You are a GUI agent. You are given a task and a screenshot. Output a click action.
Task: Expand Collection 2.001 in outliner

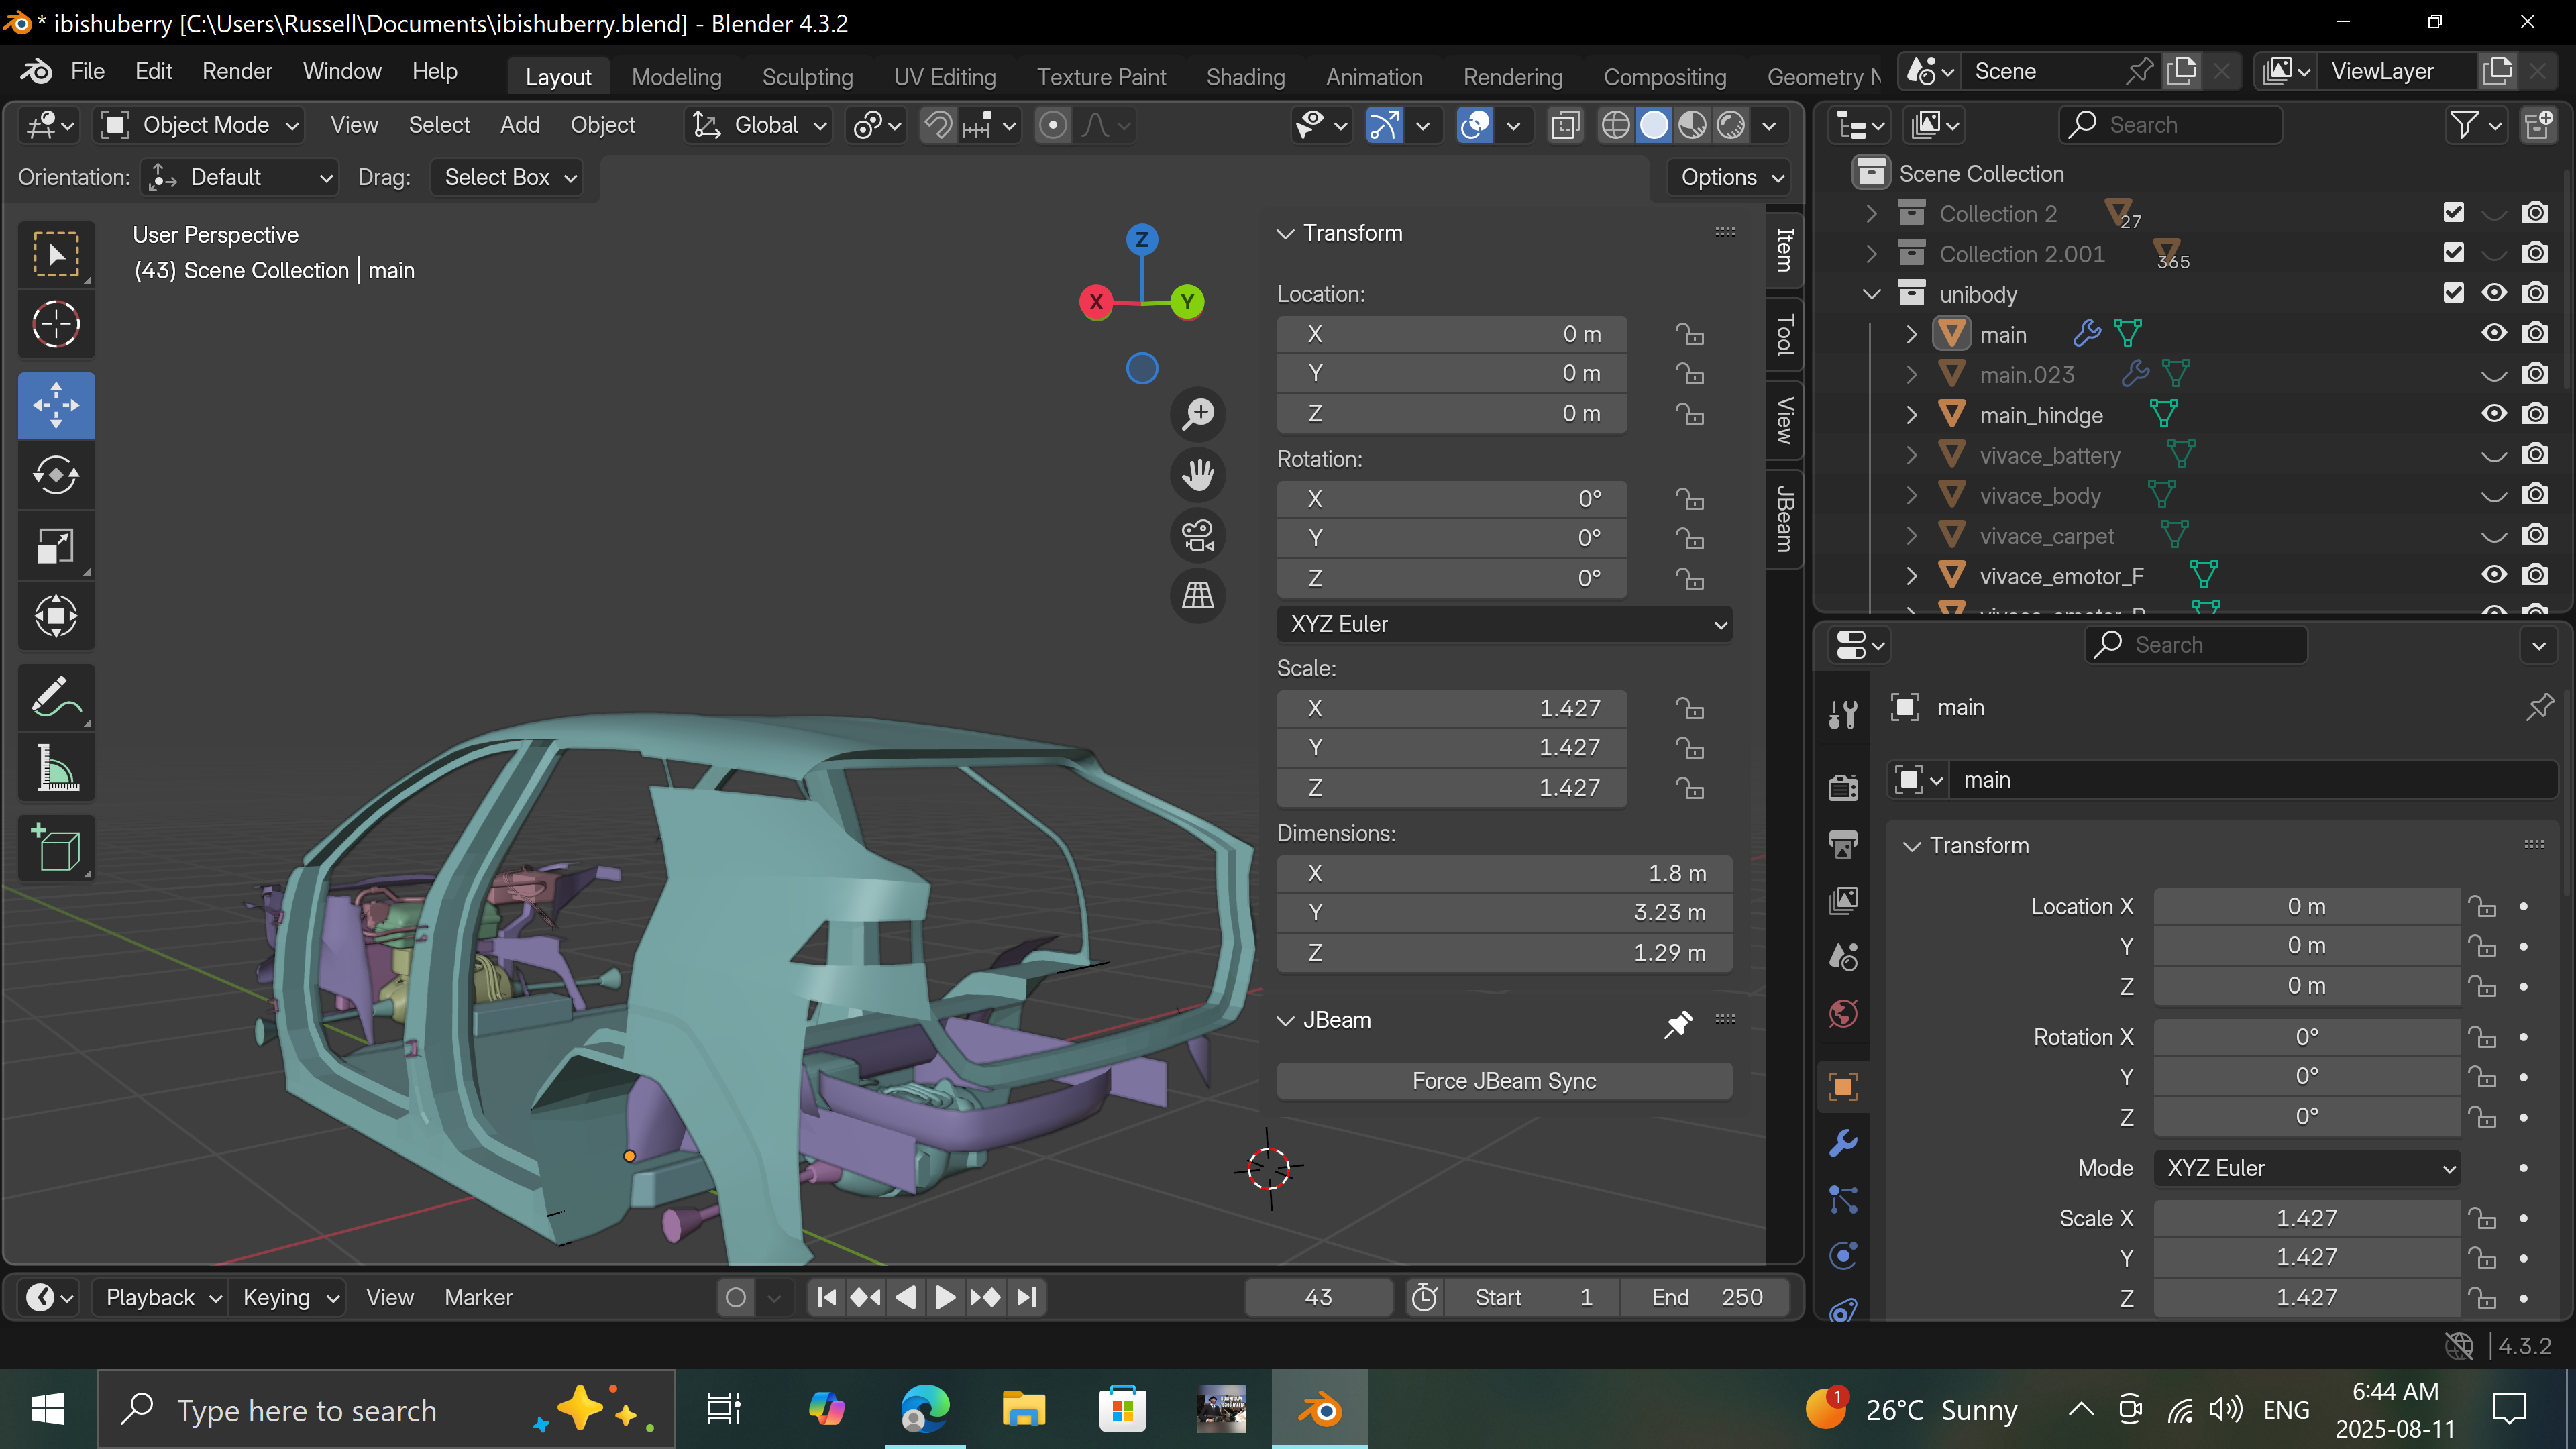coord(1871,254)
